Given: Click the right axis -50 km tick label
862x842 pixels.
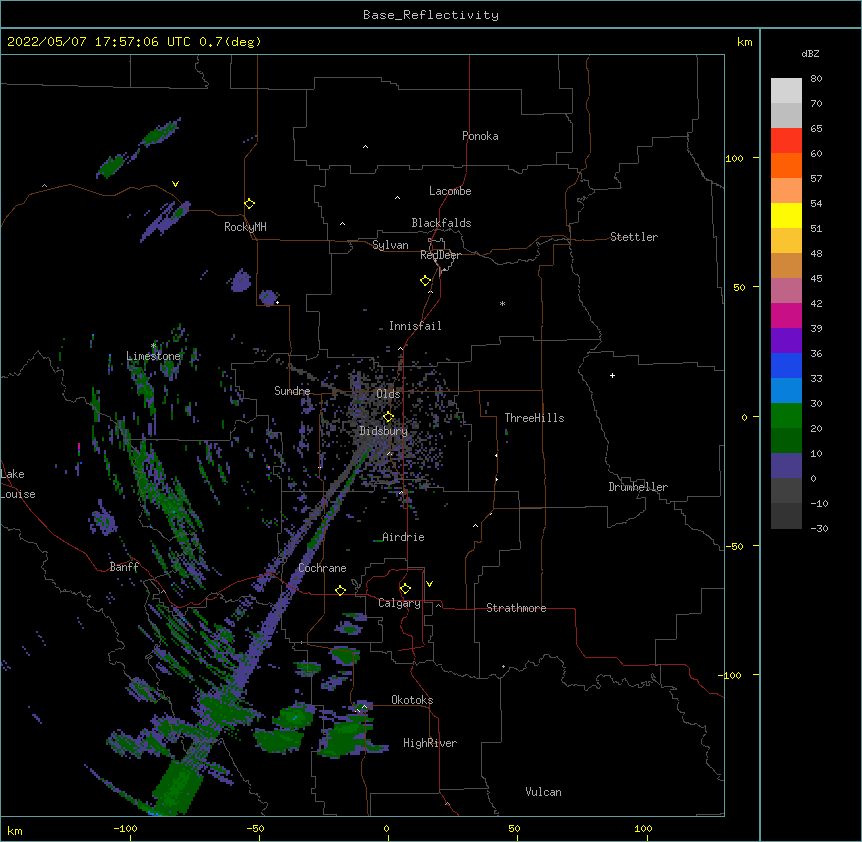Looking at the screenshot, I should tap(734, 546).
